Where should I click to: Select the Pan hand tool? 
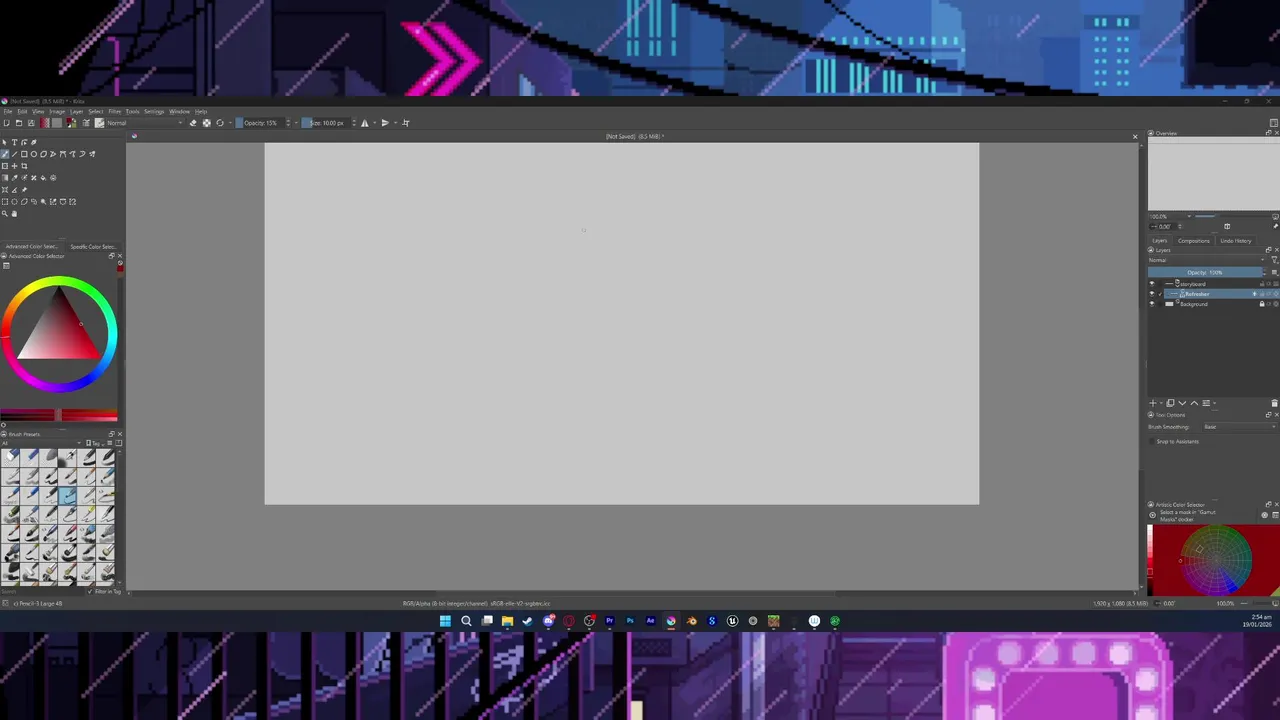pos(14,213)
